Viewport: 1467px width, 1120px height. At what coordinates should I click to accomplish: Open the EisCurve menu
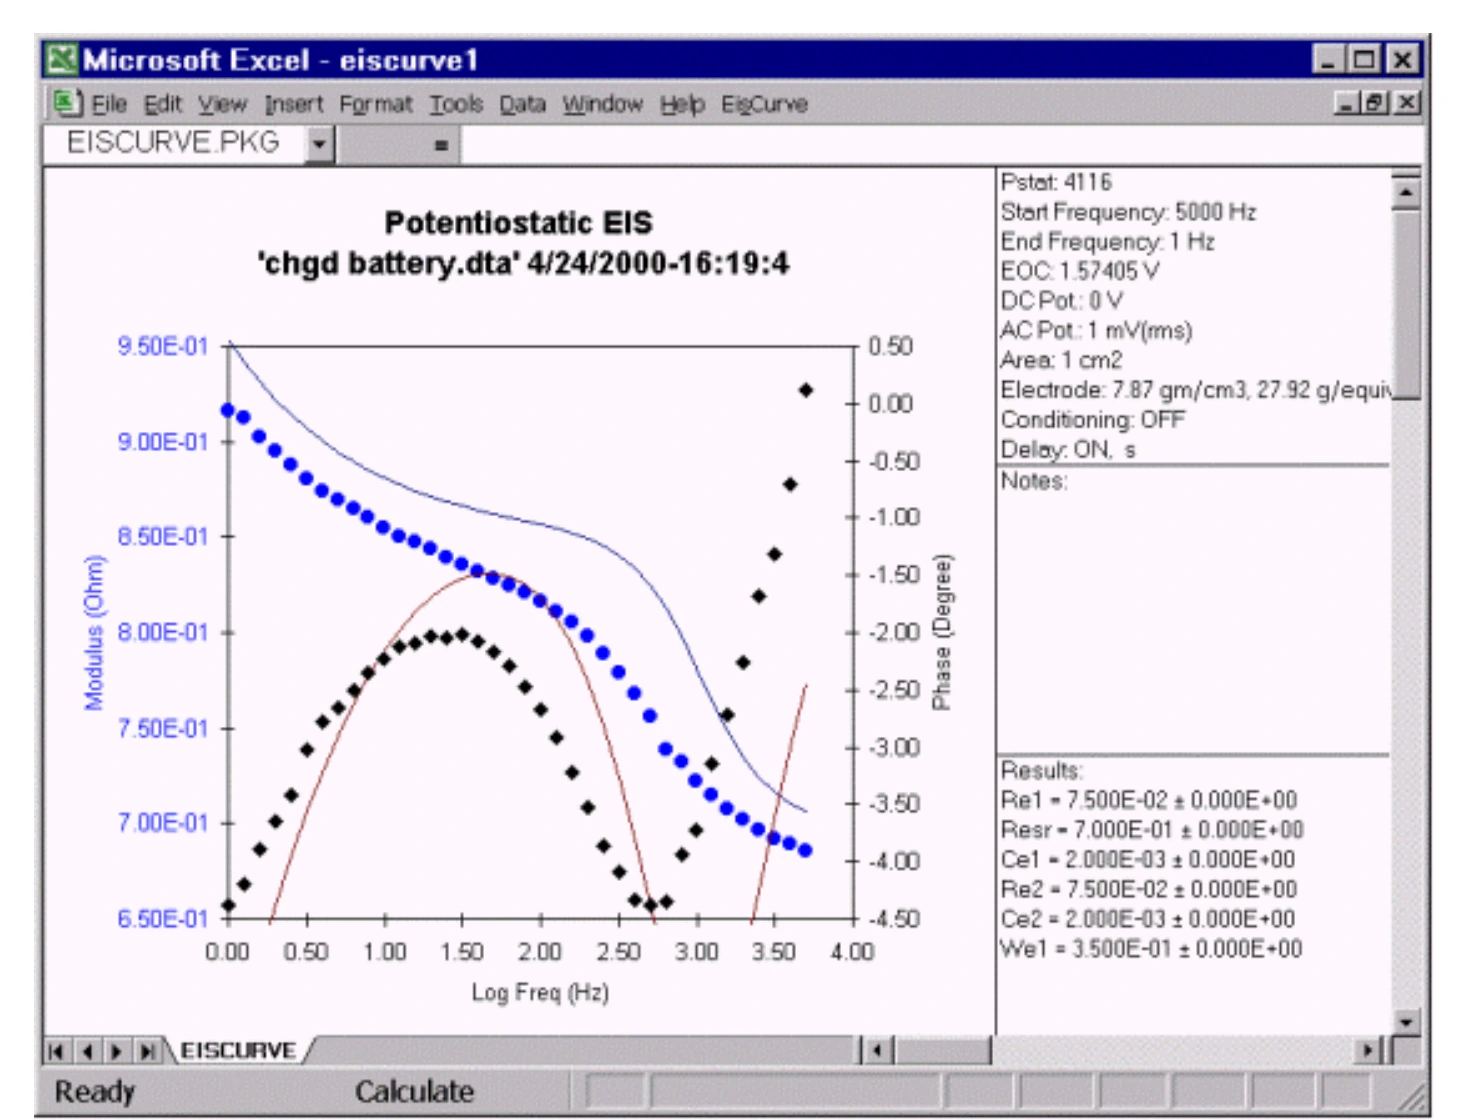point(764,104)
